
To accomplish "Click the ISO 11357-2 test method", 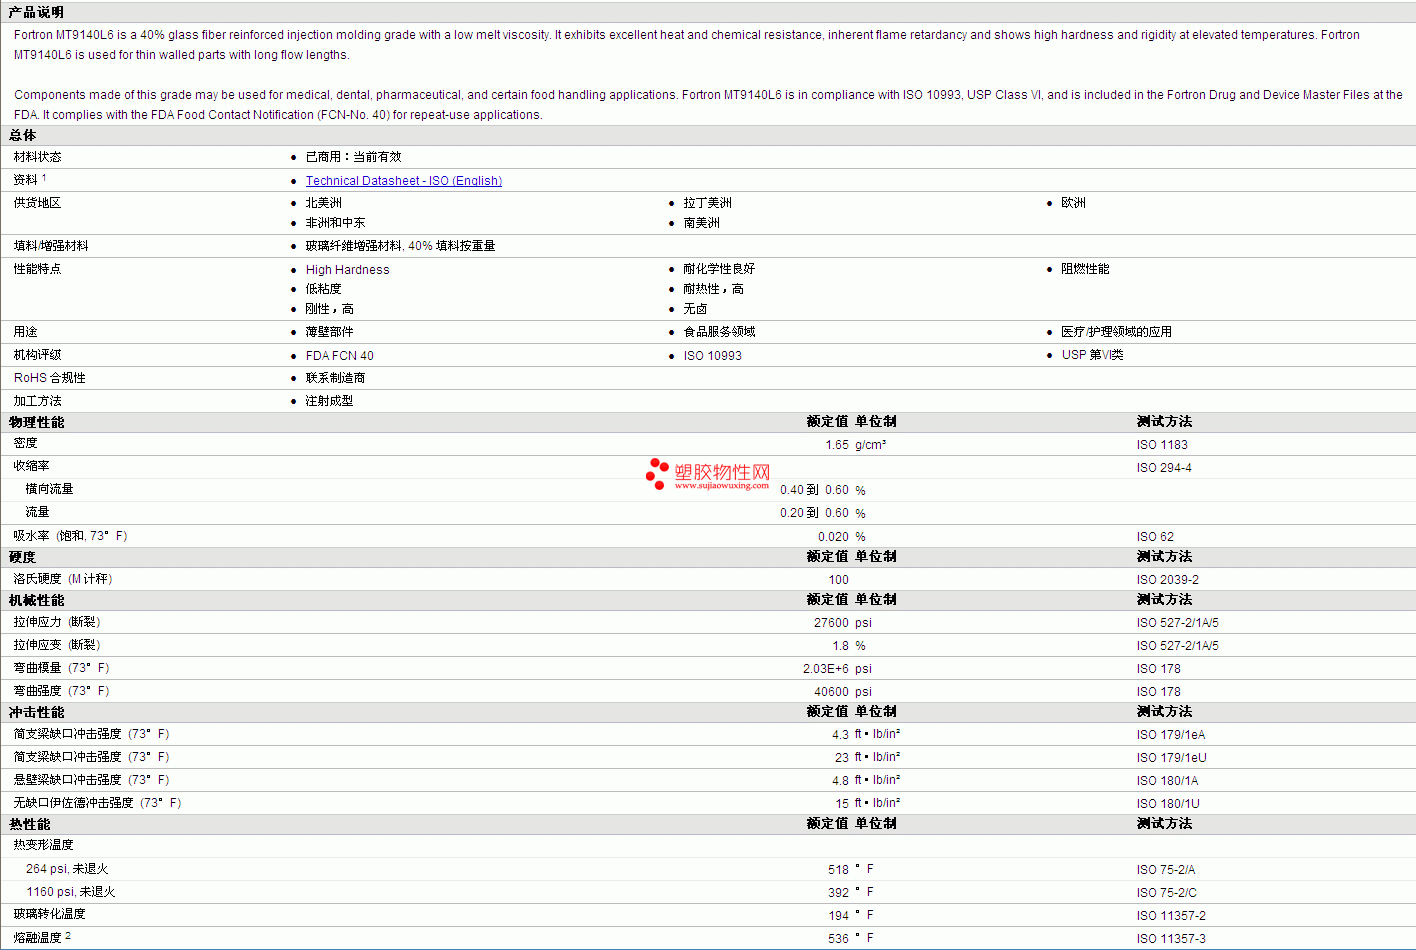I will point(1171,916).
